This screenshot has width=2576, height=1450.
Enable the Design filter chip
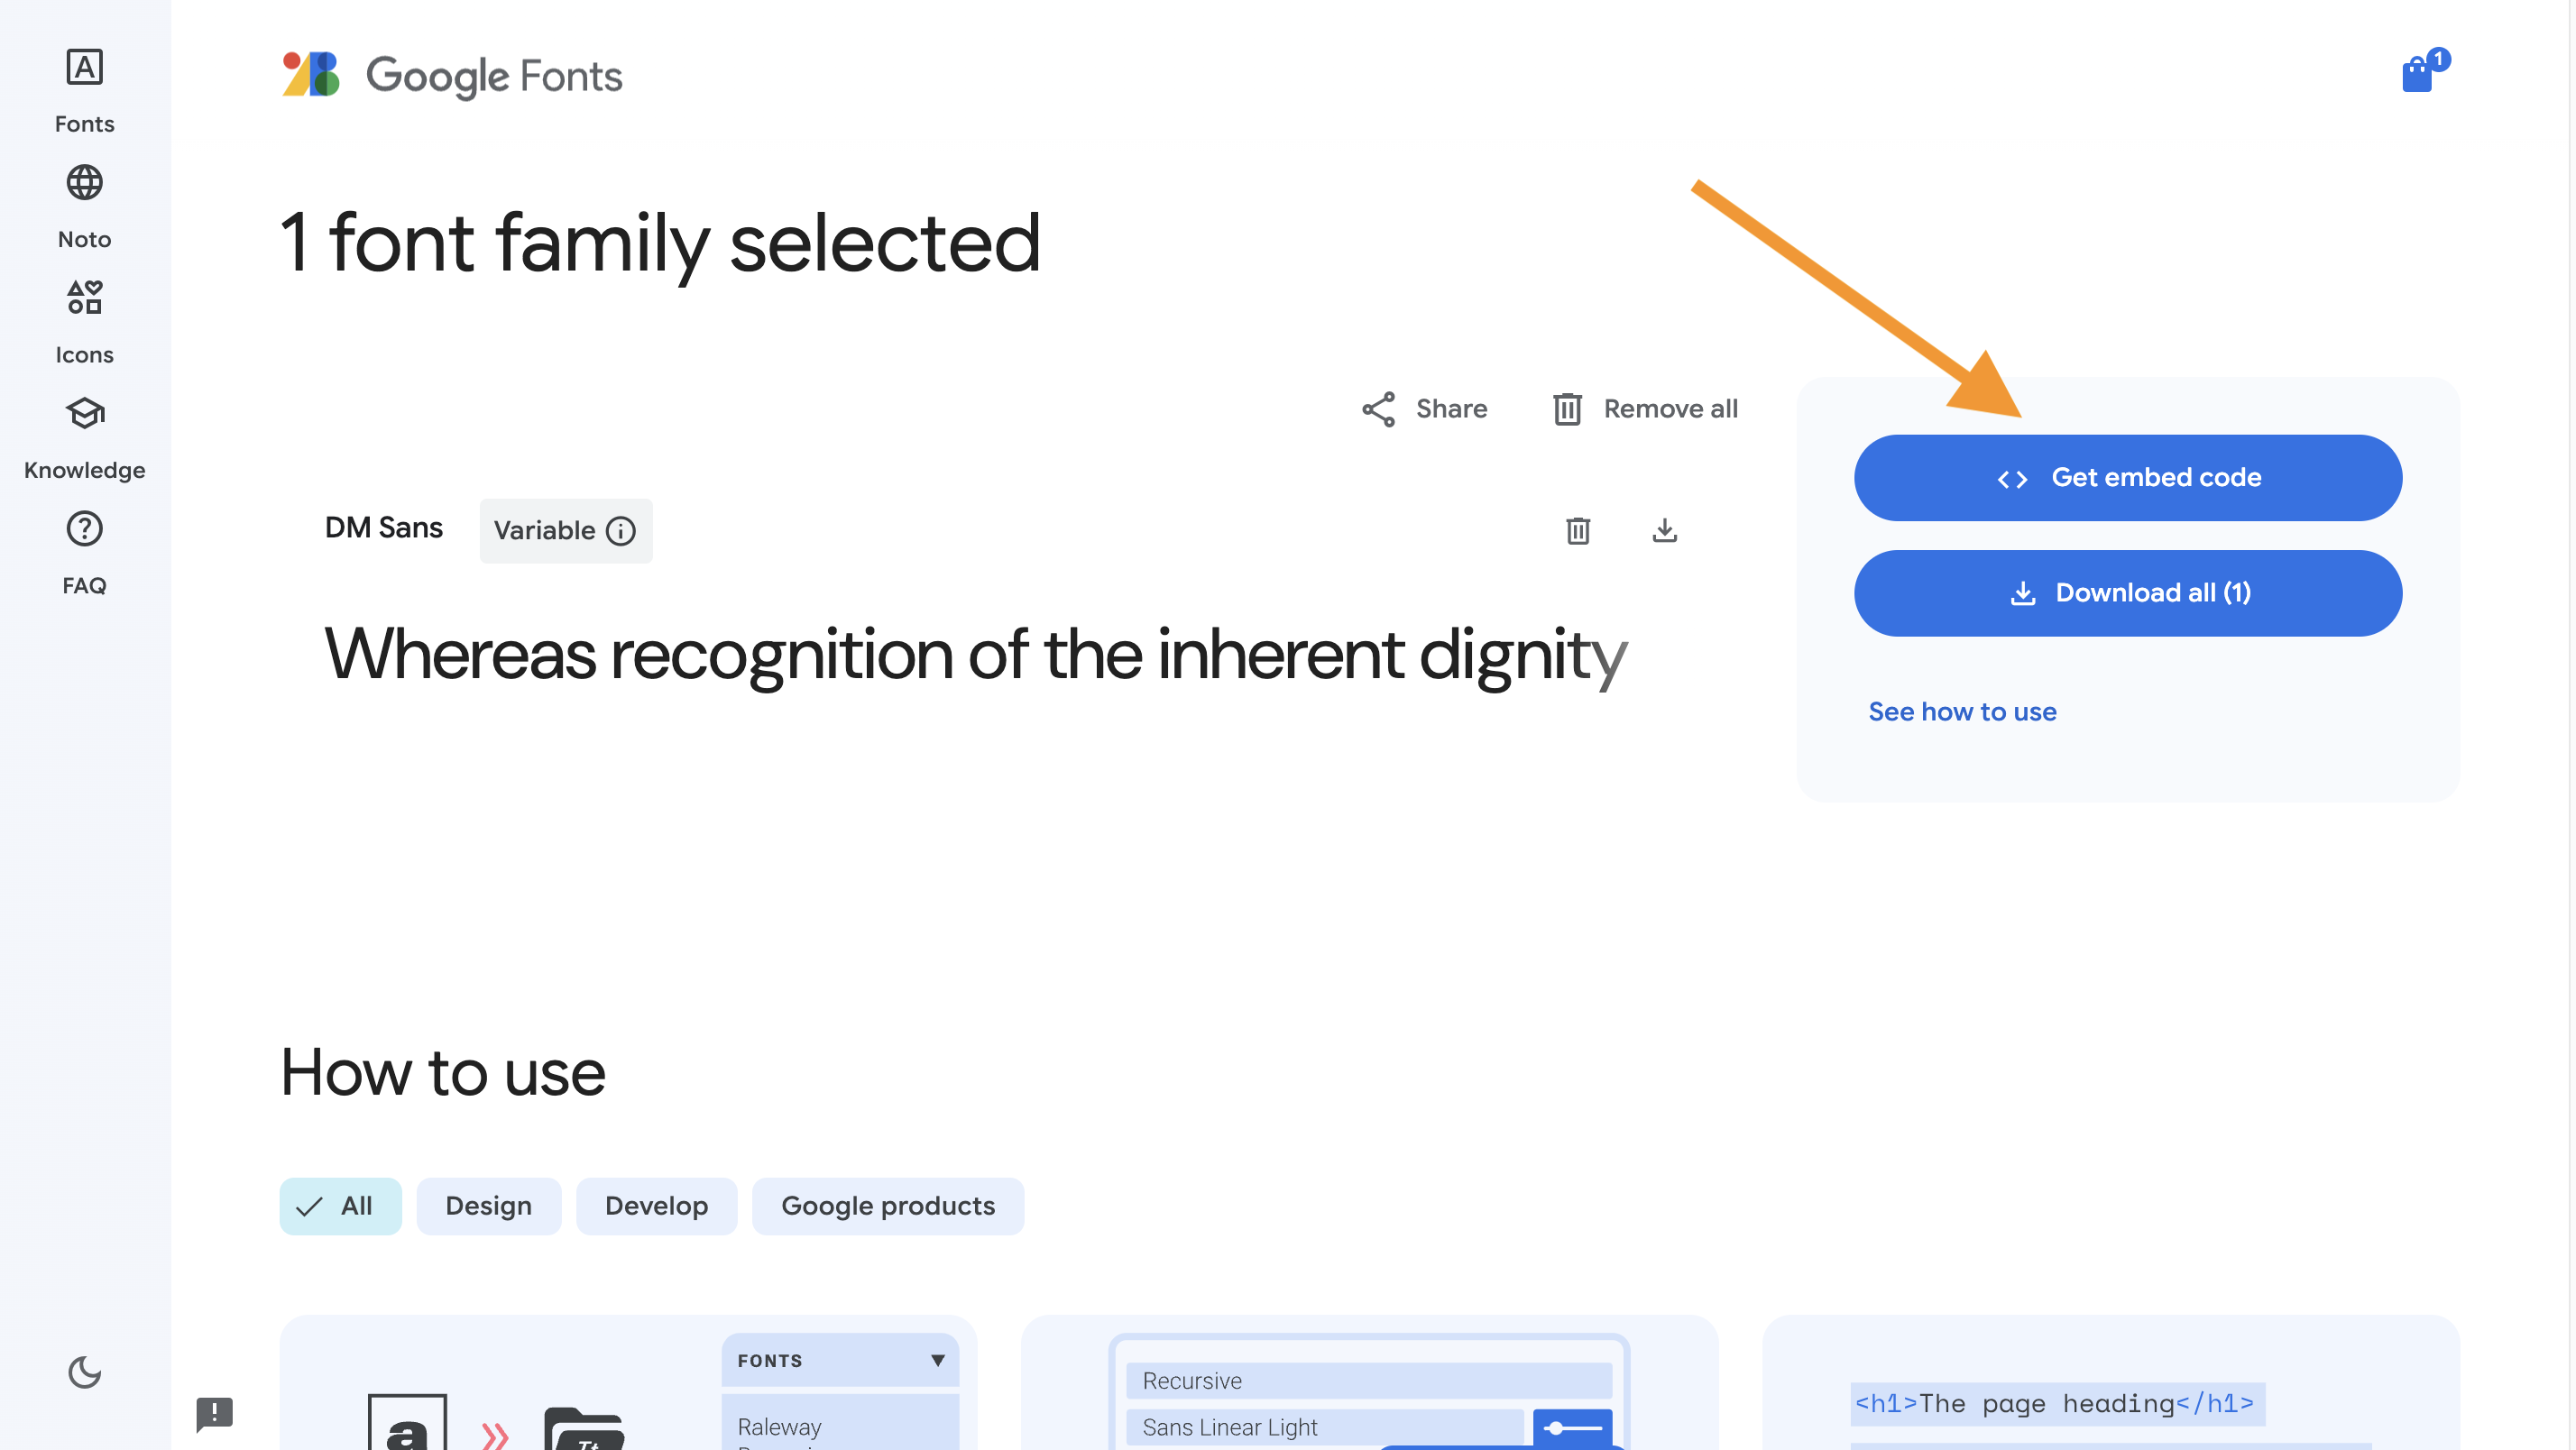(x=488, y=1206)
